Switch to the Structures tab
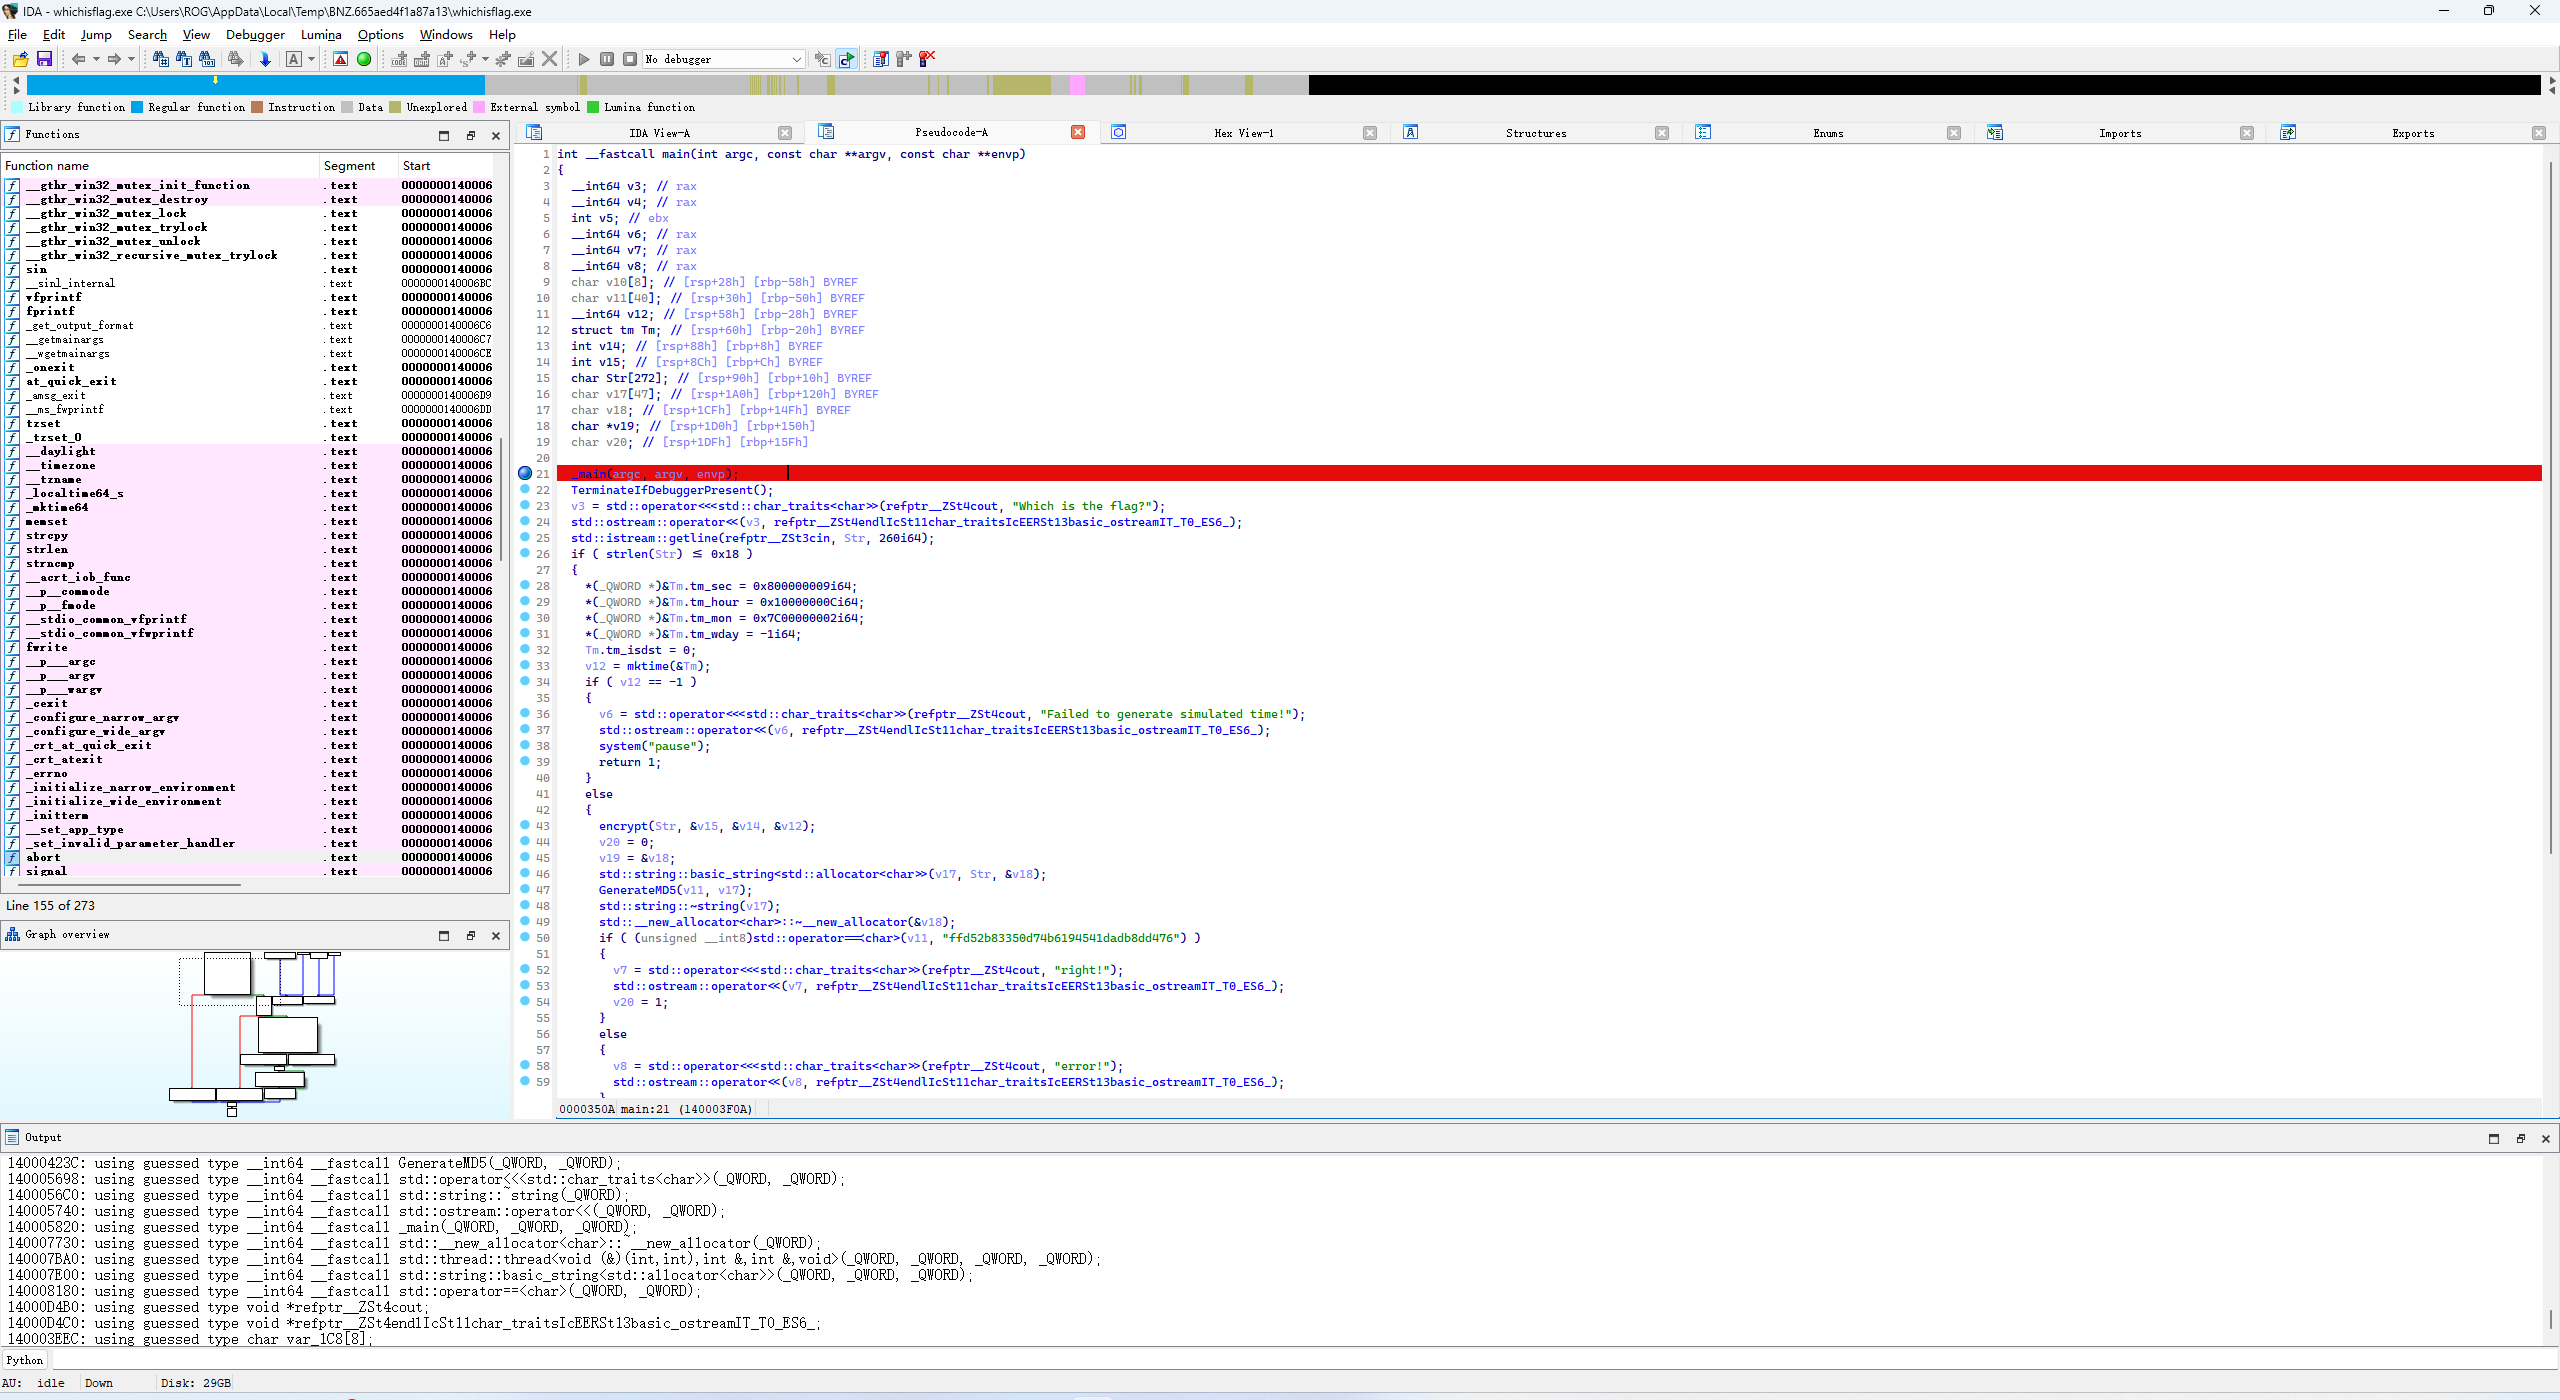 point(1535,133)
